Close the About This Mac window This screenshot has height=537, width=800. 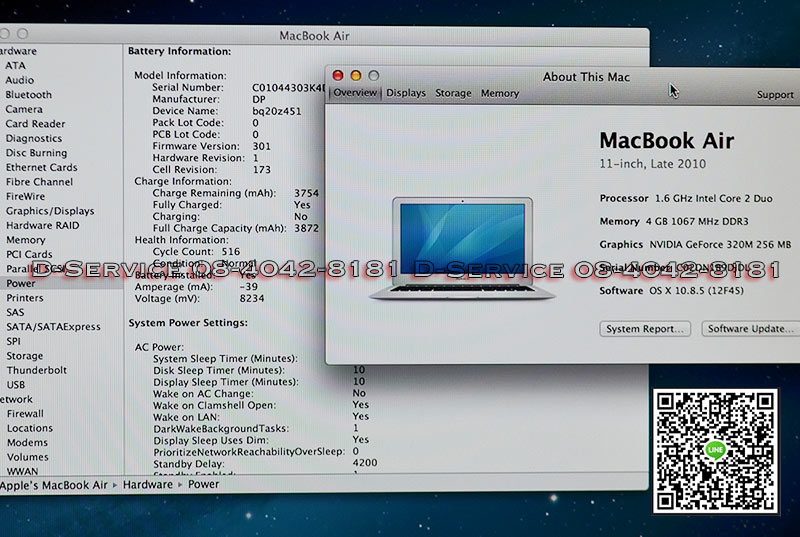click(338, 75)
